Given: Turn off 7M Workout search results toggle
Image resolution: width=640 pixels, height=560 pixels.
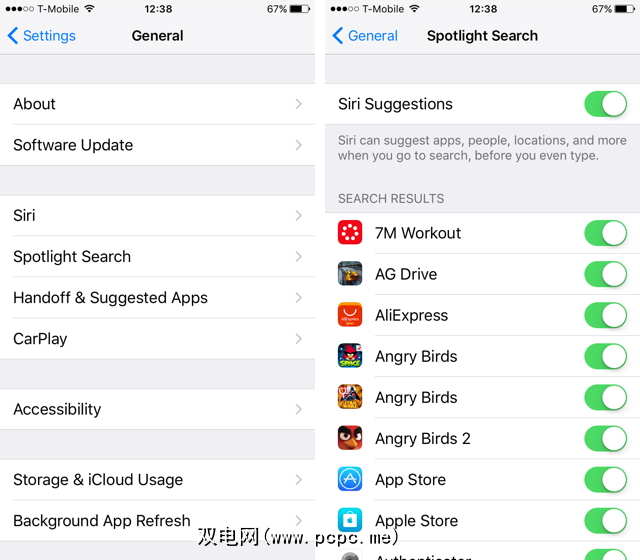Looking at the screenshot, I should click(606, 233).
